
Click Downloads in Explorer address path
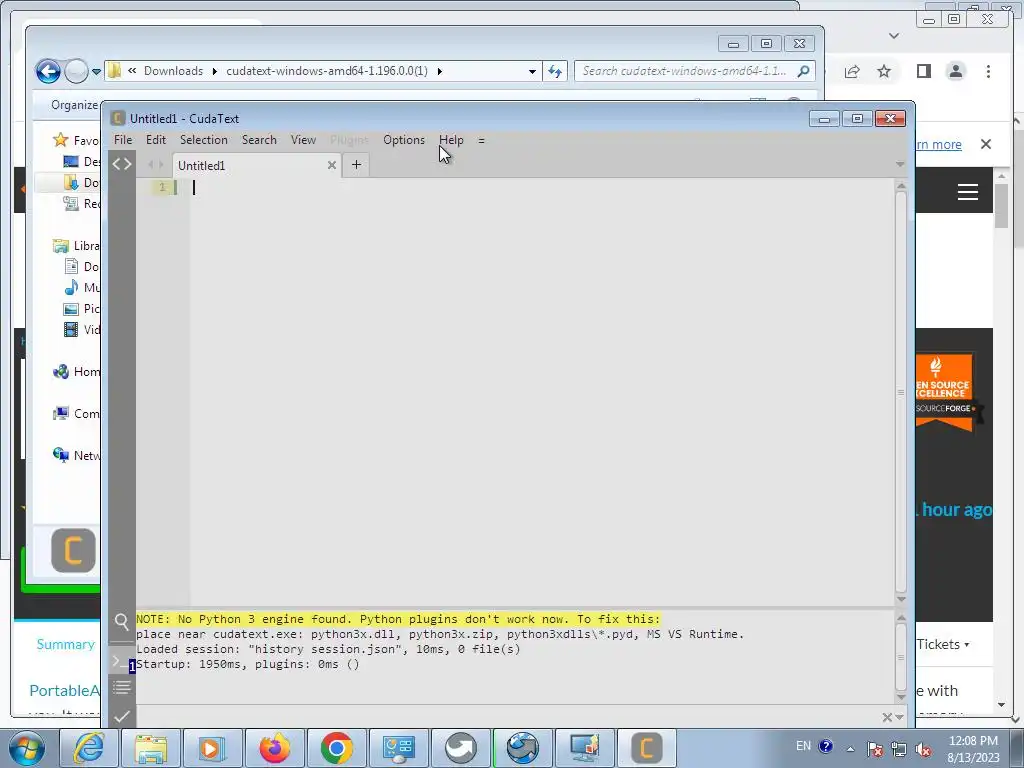173,71
